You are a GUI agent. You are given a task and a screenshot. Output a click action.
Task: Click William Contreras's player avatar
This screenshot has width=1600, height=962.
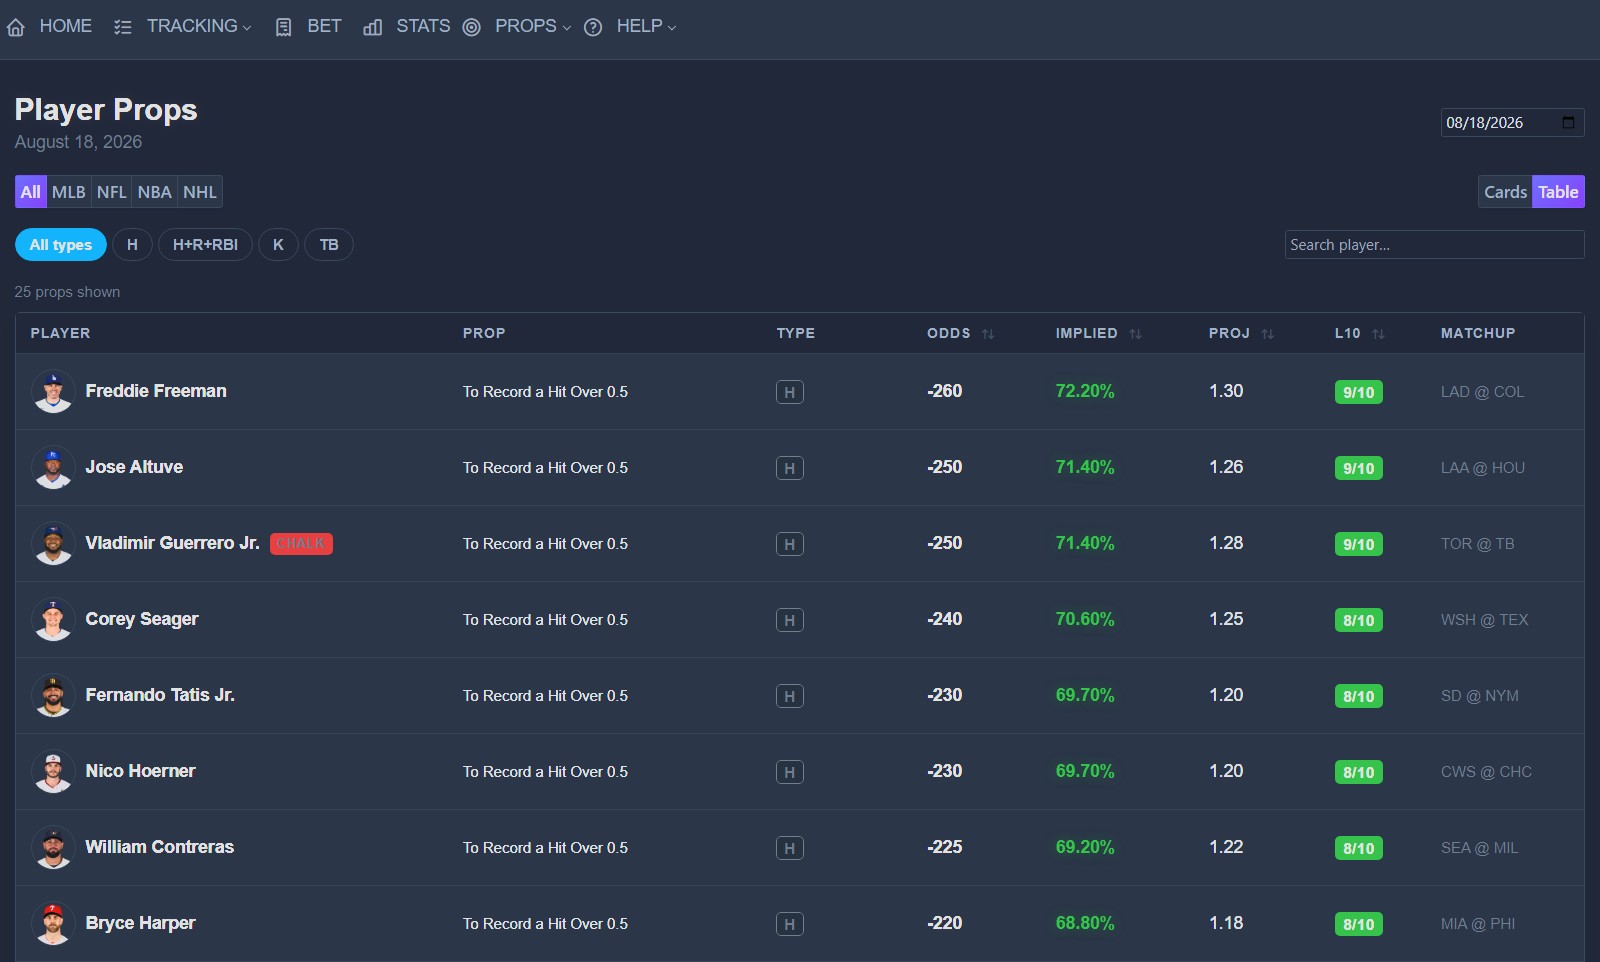[x=53, y=848]
